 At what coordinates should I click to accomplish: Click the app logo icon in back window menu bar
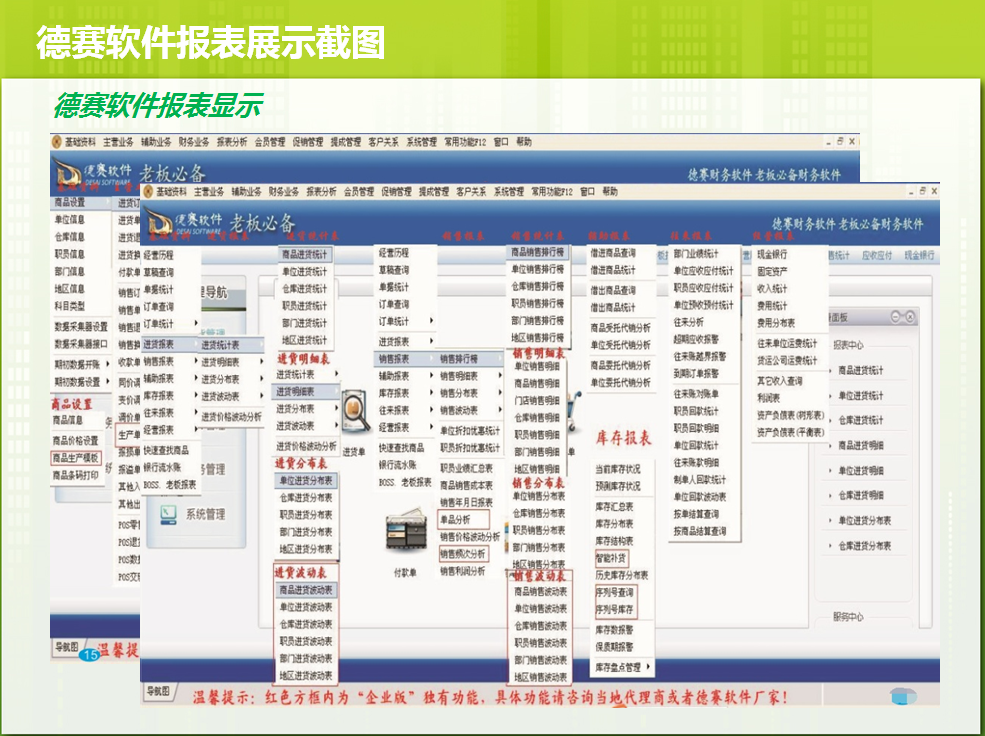point(57,142)
